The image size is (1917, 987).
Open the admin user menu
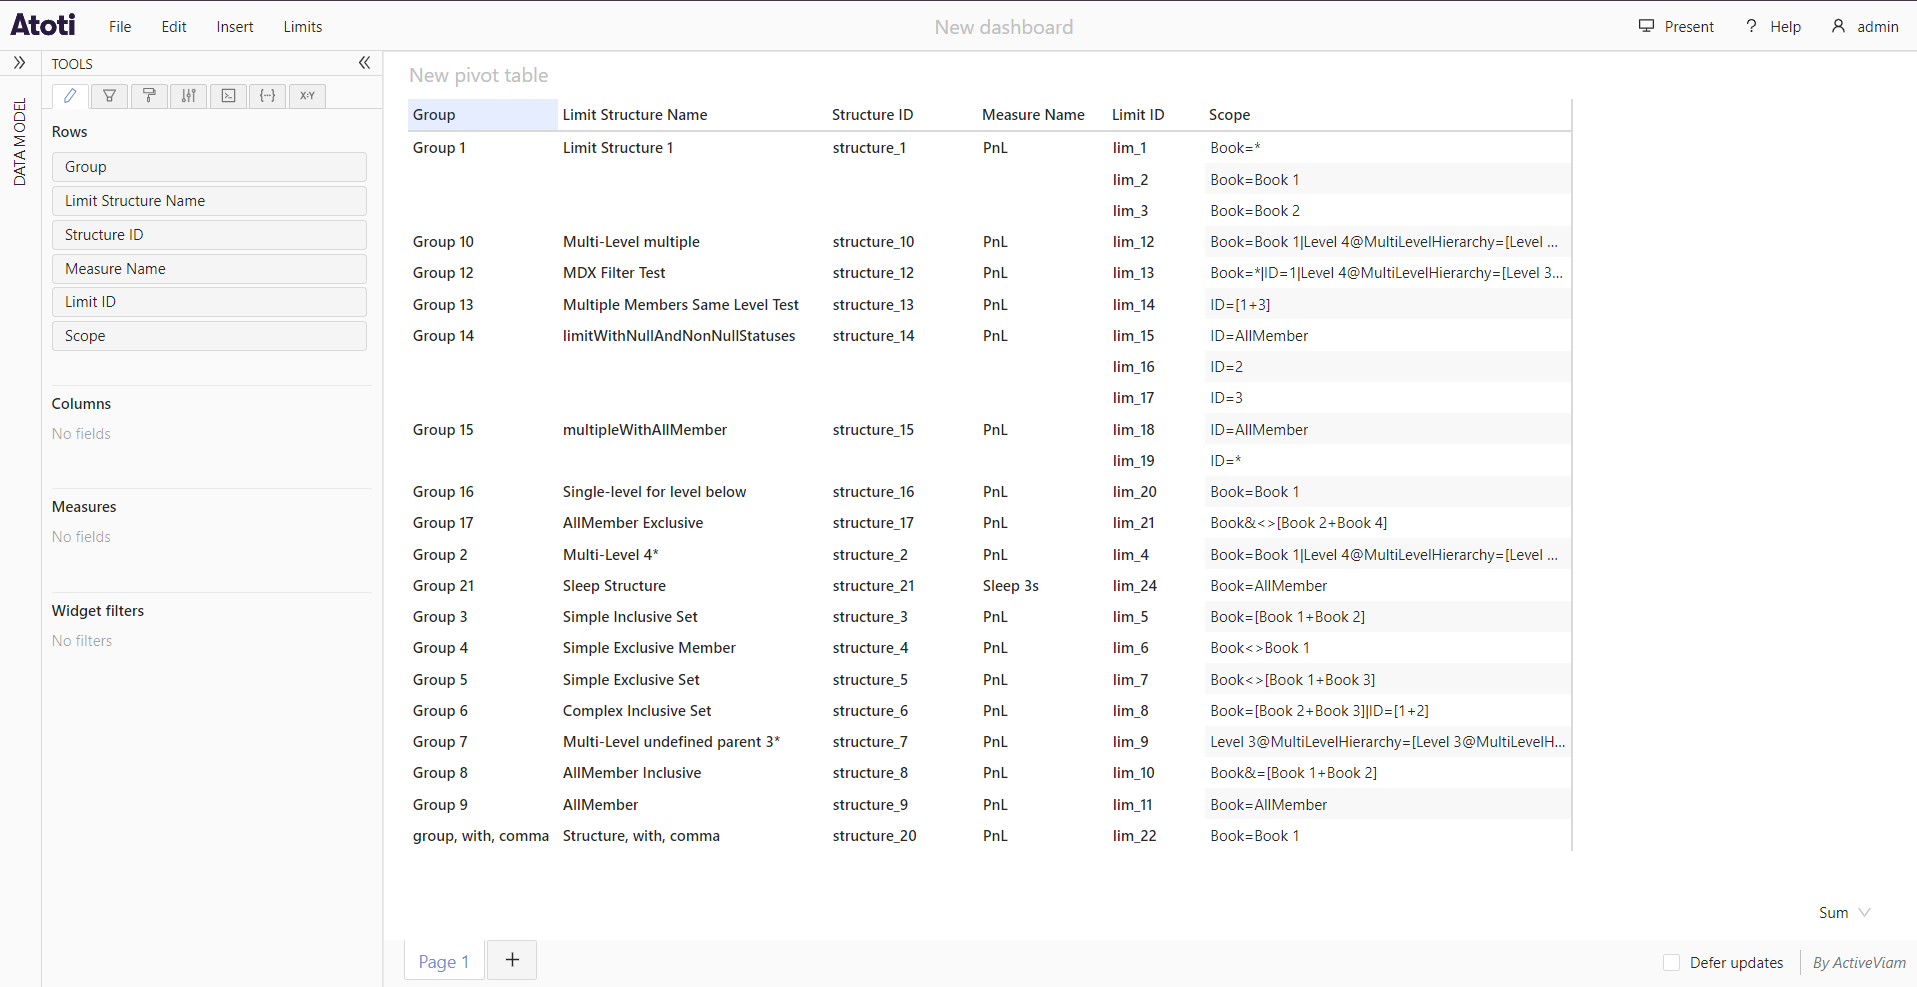point(1865,27)
